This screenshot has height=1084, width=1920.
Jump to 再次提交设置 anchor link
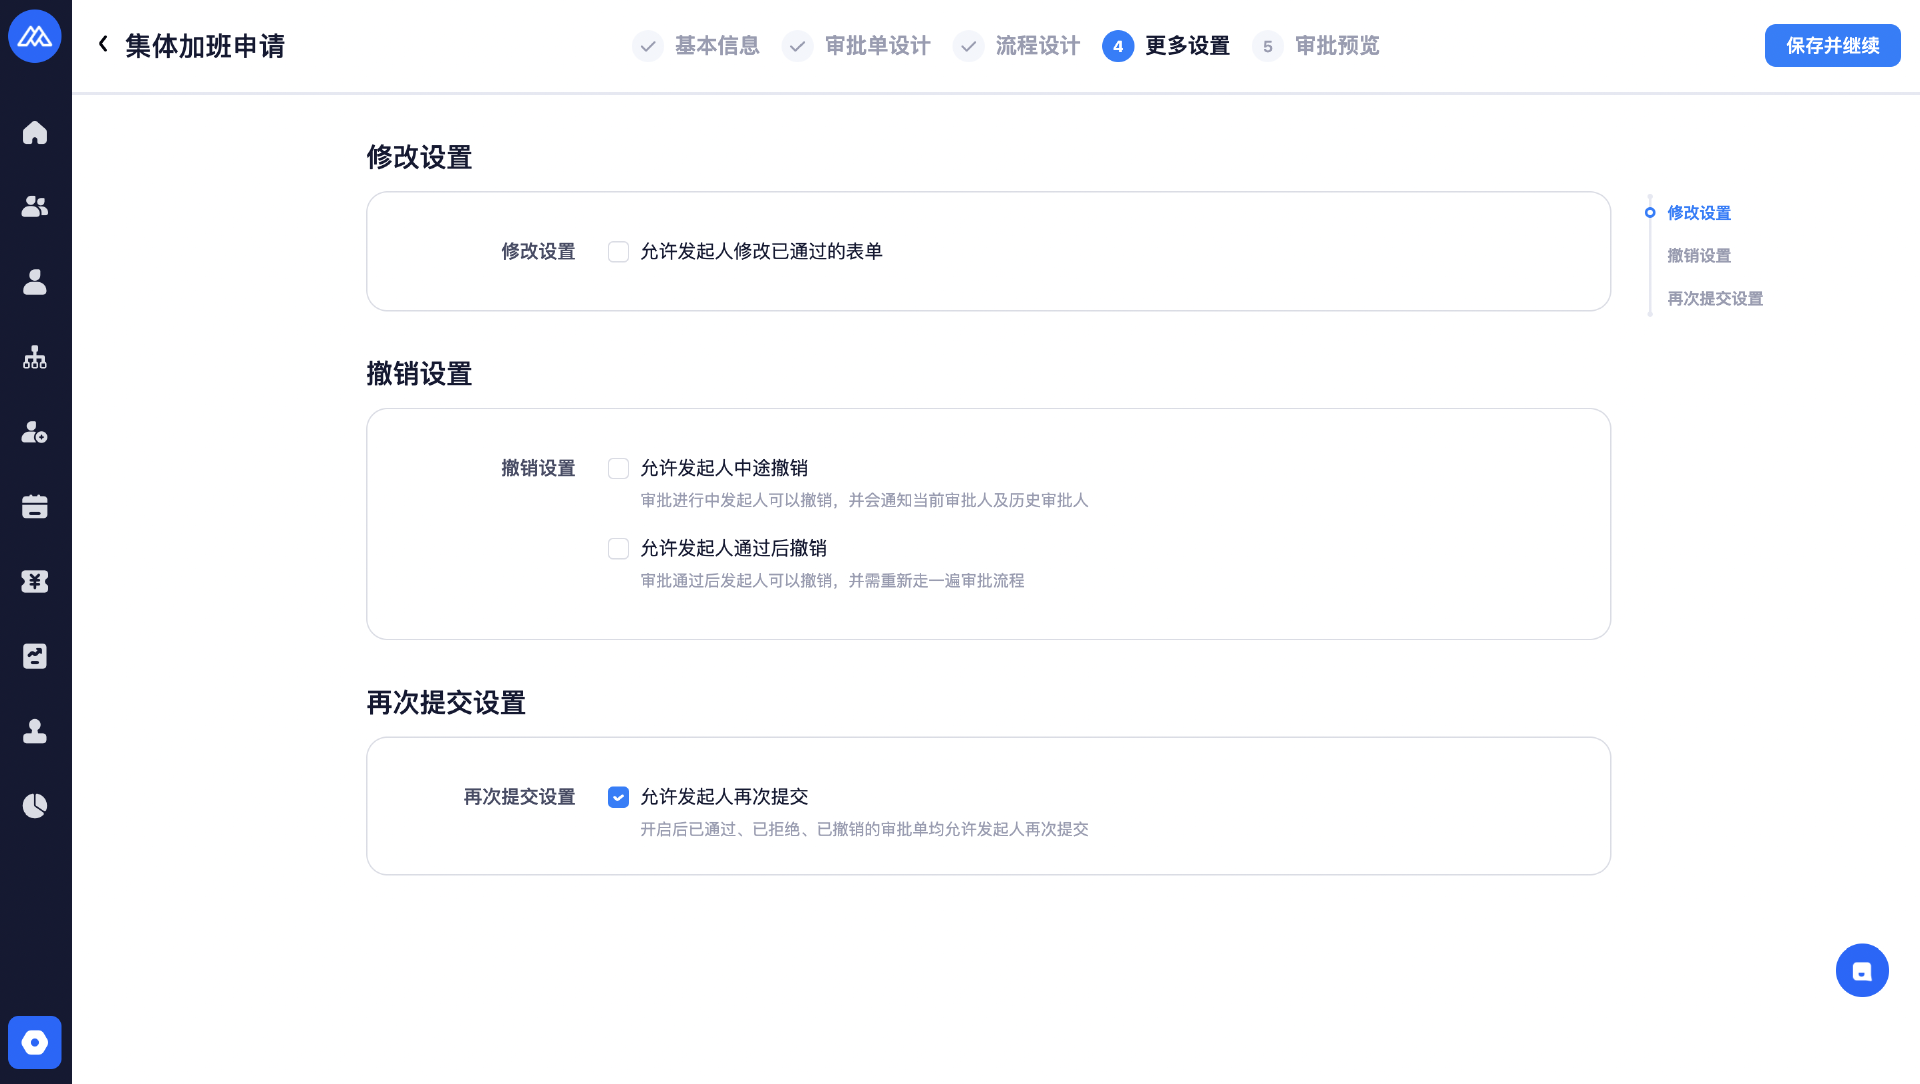[x=1715, y=299]
